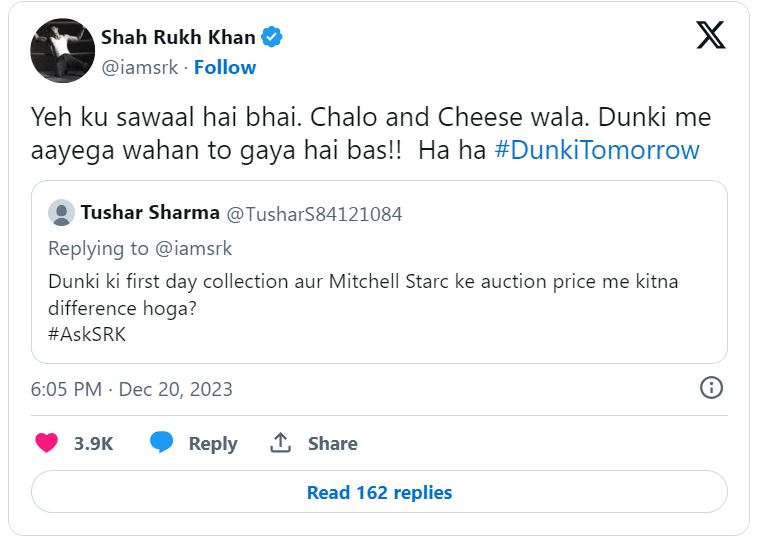This screenshot has width=763, height=549.
Task: Open the tweet info icon
Action: [x=711, y=388]
